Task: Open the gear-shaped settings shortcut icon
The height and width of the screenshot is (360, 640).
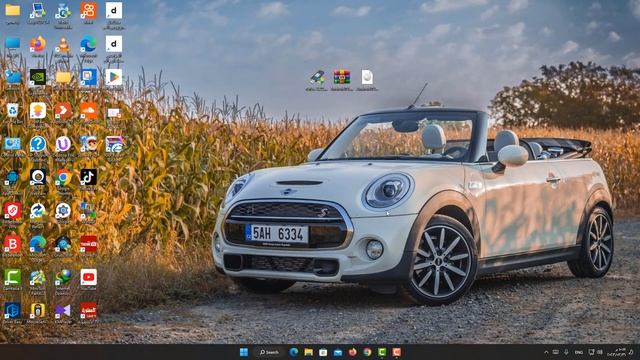Action: pyautogui.click(x=63, y=211)
